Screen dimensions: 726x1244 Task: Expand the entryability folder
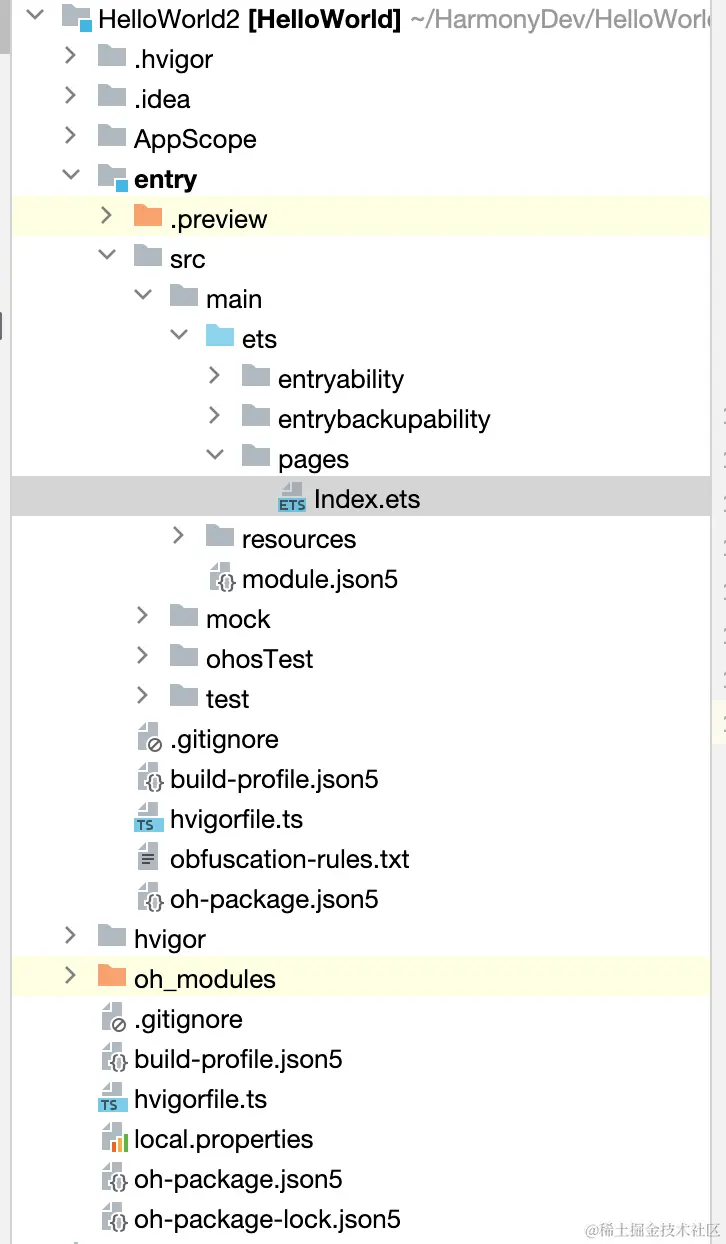(x=214, y=375)
